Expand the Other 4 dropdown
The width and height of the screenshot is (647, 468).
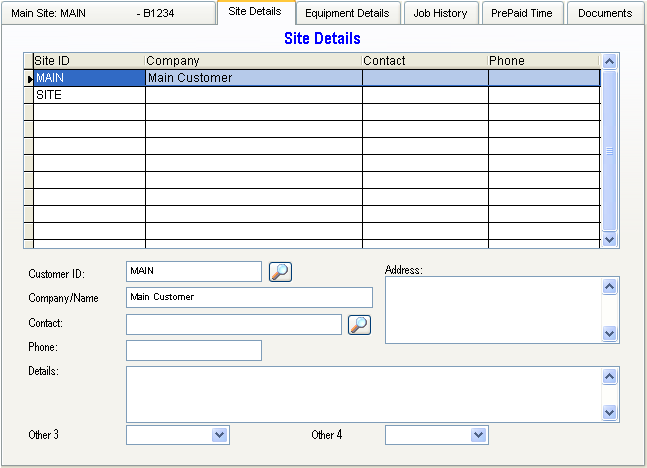coord(478,435)
